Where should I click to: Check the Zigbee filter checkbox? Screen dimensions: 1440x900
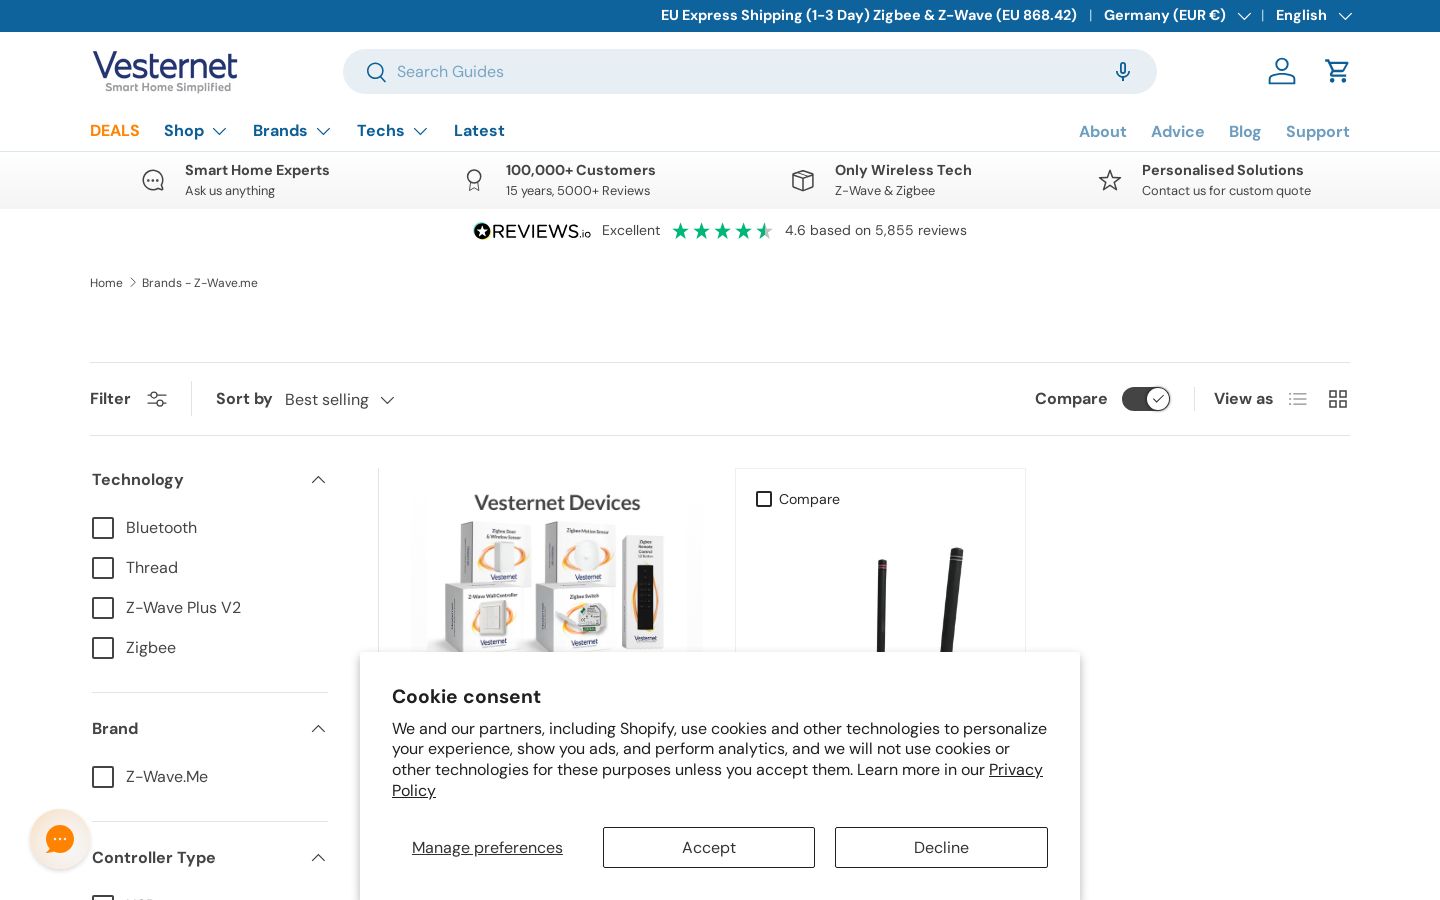[103, 648]
